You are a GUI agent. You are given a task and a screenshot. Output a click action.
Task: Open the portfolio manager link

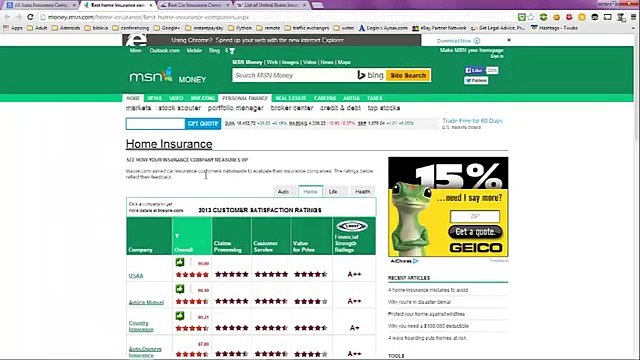tap(236, 108)
